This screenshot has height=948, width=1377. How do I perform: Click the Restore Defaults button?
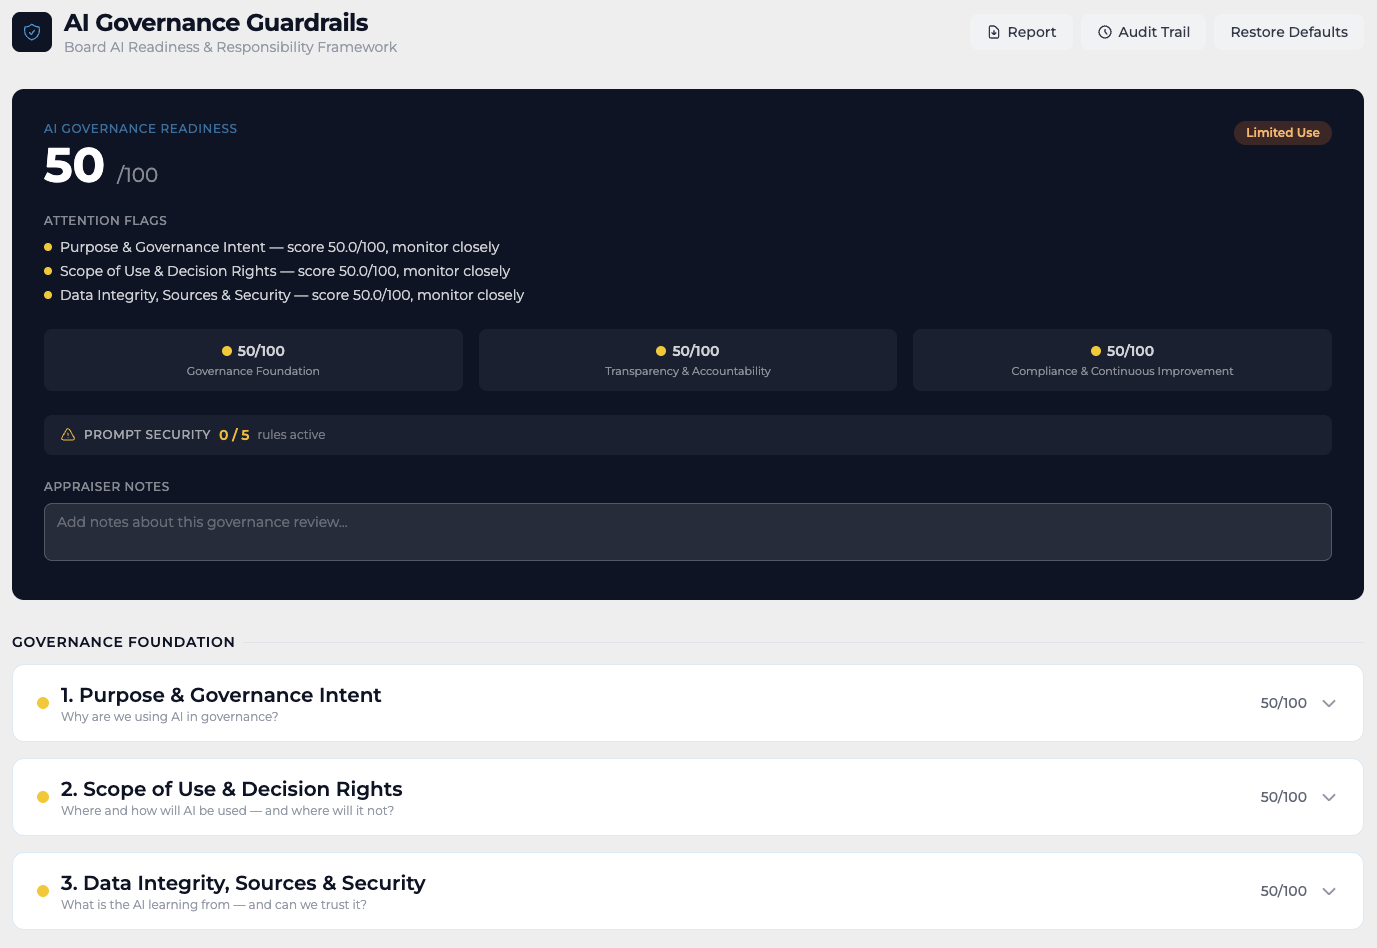1288,31
